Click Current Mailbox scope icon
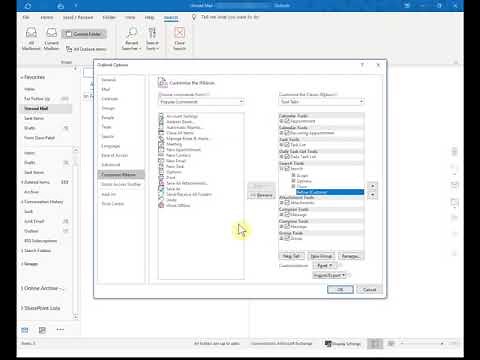The image size is (480, 360). click(51, 39)
